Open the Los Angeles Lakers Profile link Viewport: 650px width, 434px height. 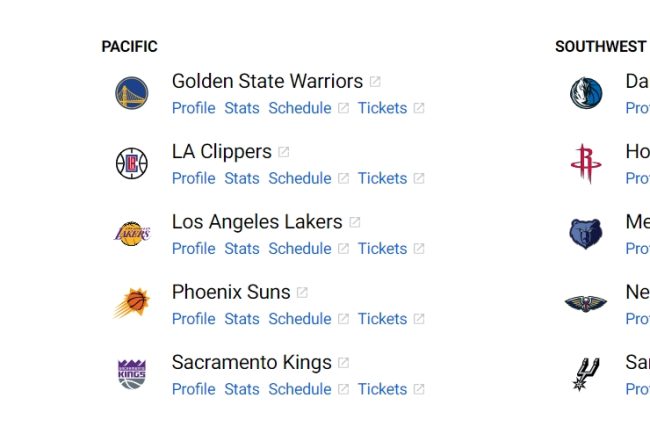point(194,249)
